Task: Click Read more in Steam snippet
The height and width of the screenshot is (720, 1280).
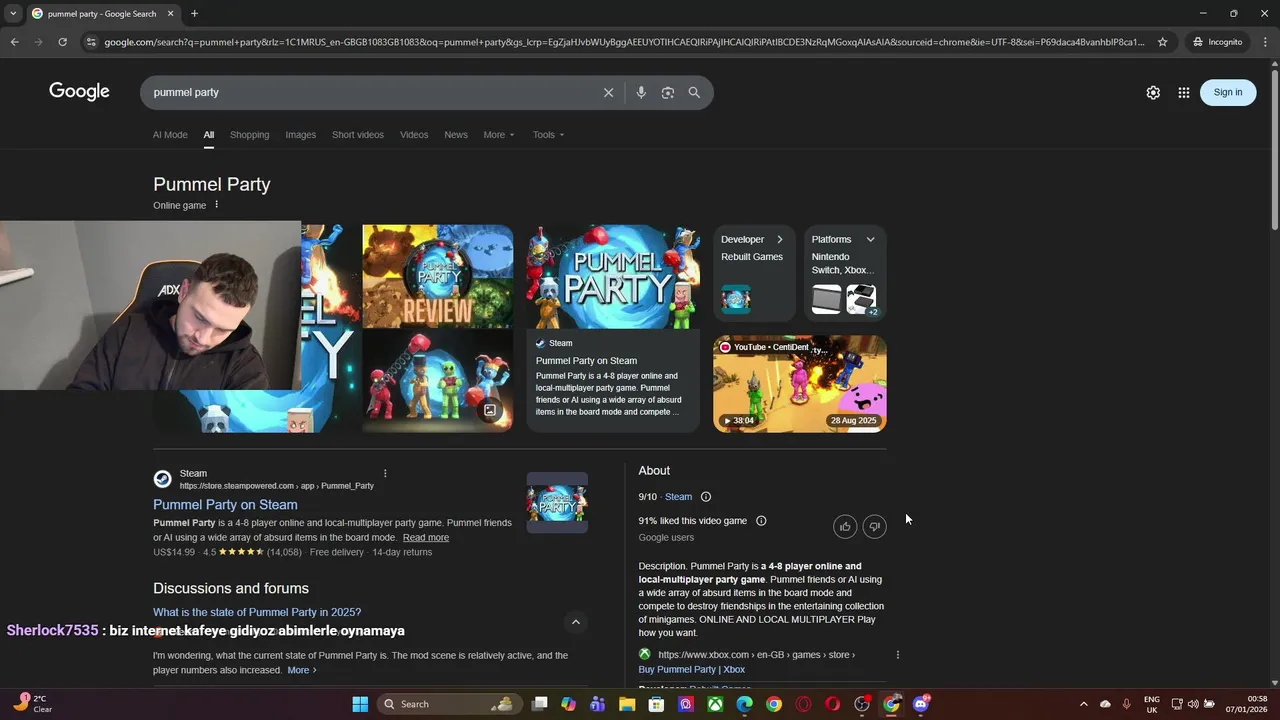Action: pos(426,538)
